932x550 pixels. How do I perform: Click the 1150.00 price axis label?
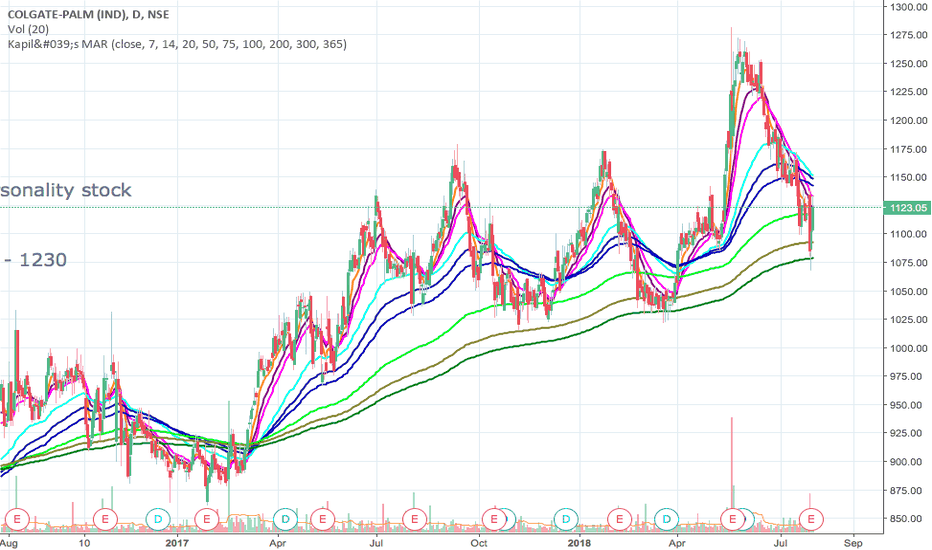[909, 177]
